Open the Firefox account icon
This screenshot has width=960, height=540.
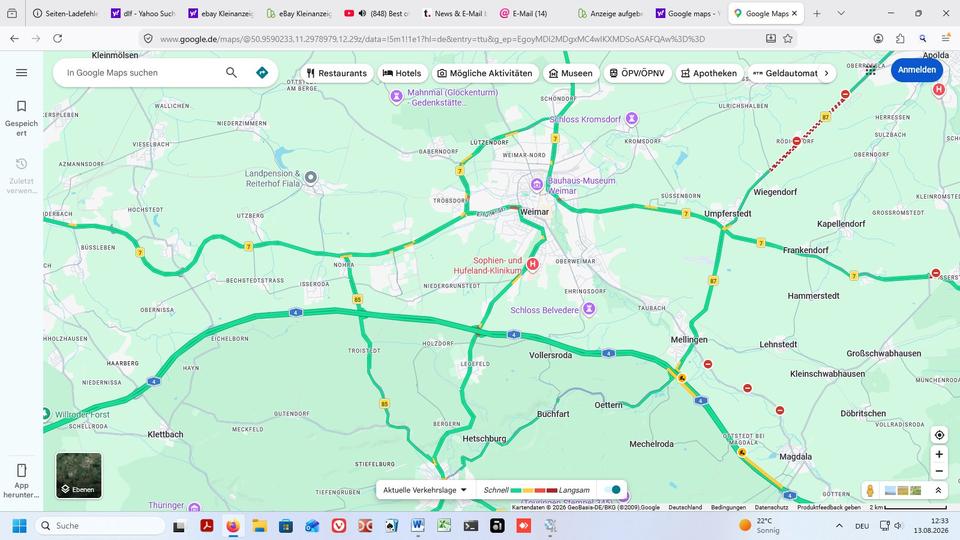[x=878, y=39]
